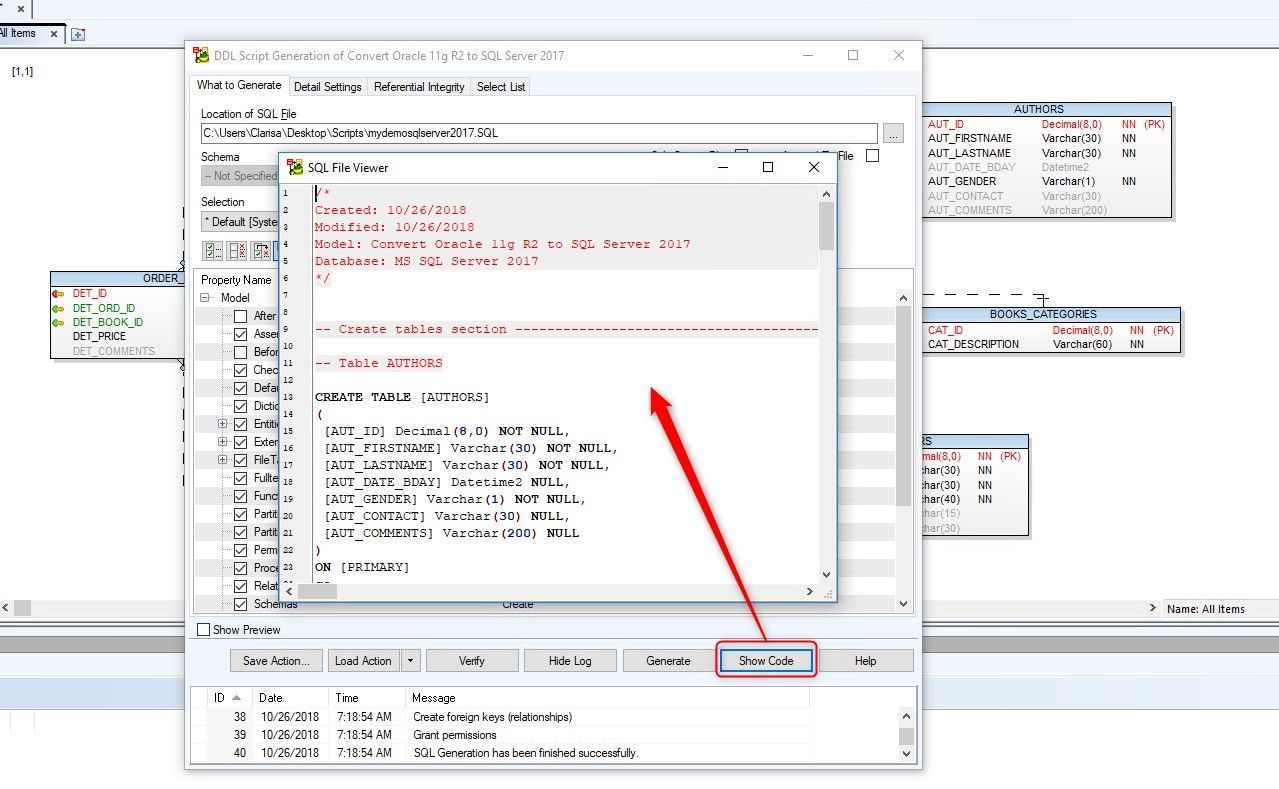Viewport: 1279px width, 789px height.
Task: Open the Select List tab
Action: [x=501, y=87]
